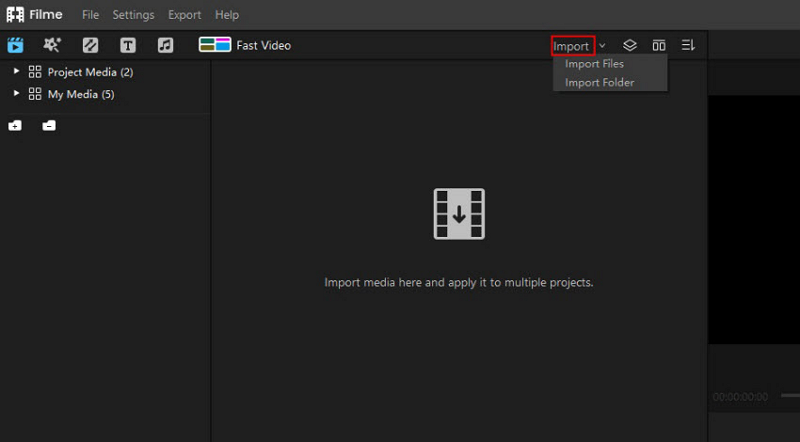Select Project Media (2) folder
Image resolution: width=800 pixels, height=442 pixels.
pos(90,72)
